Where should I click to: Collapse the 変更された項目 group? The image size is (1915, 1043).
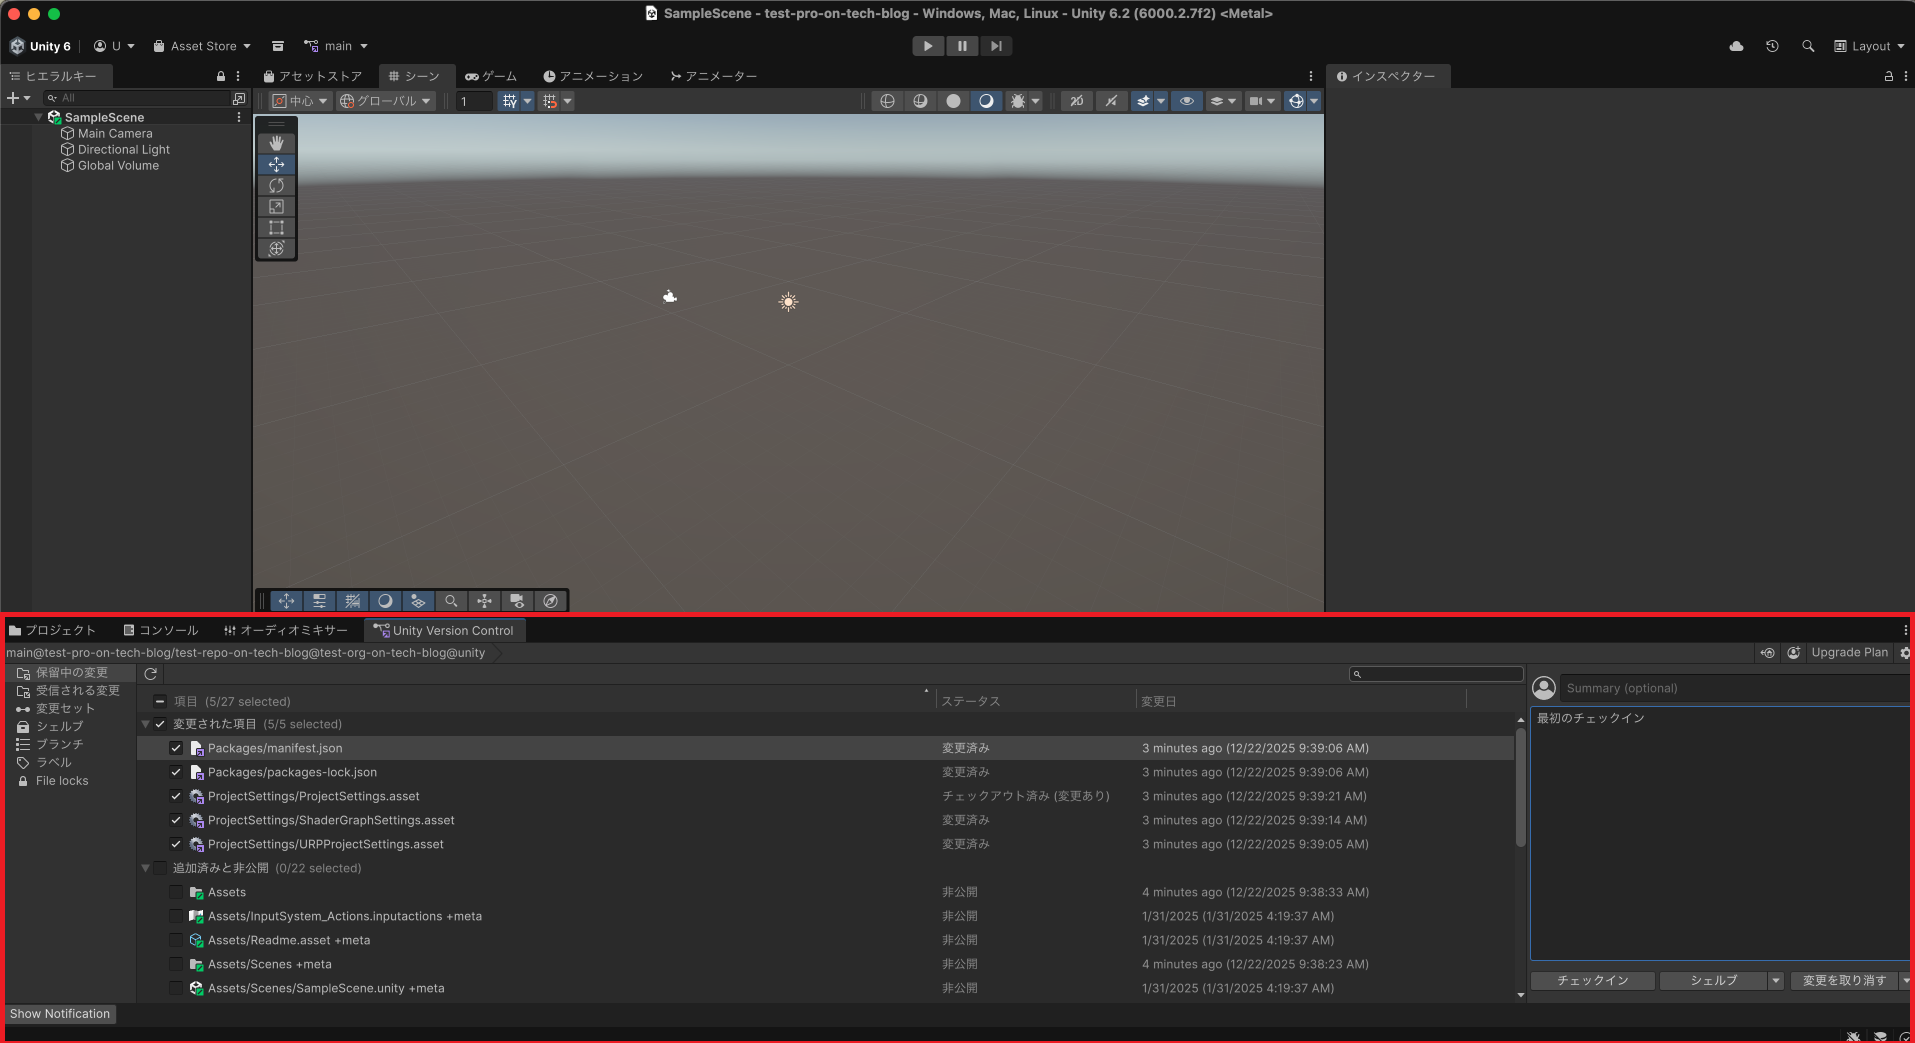[x=146, y=724]
